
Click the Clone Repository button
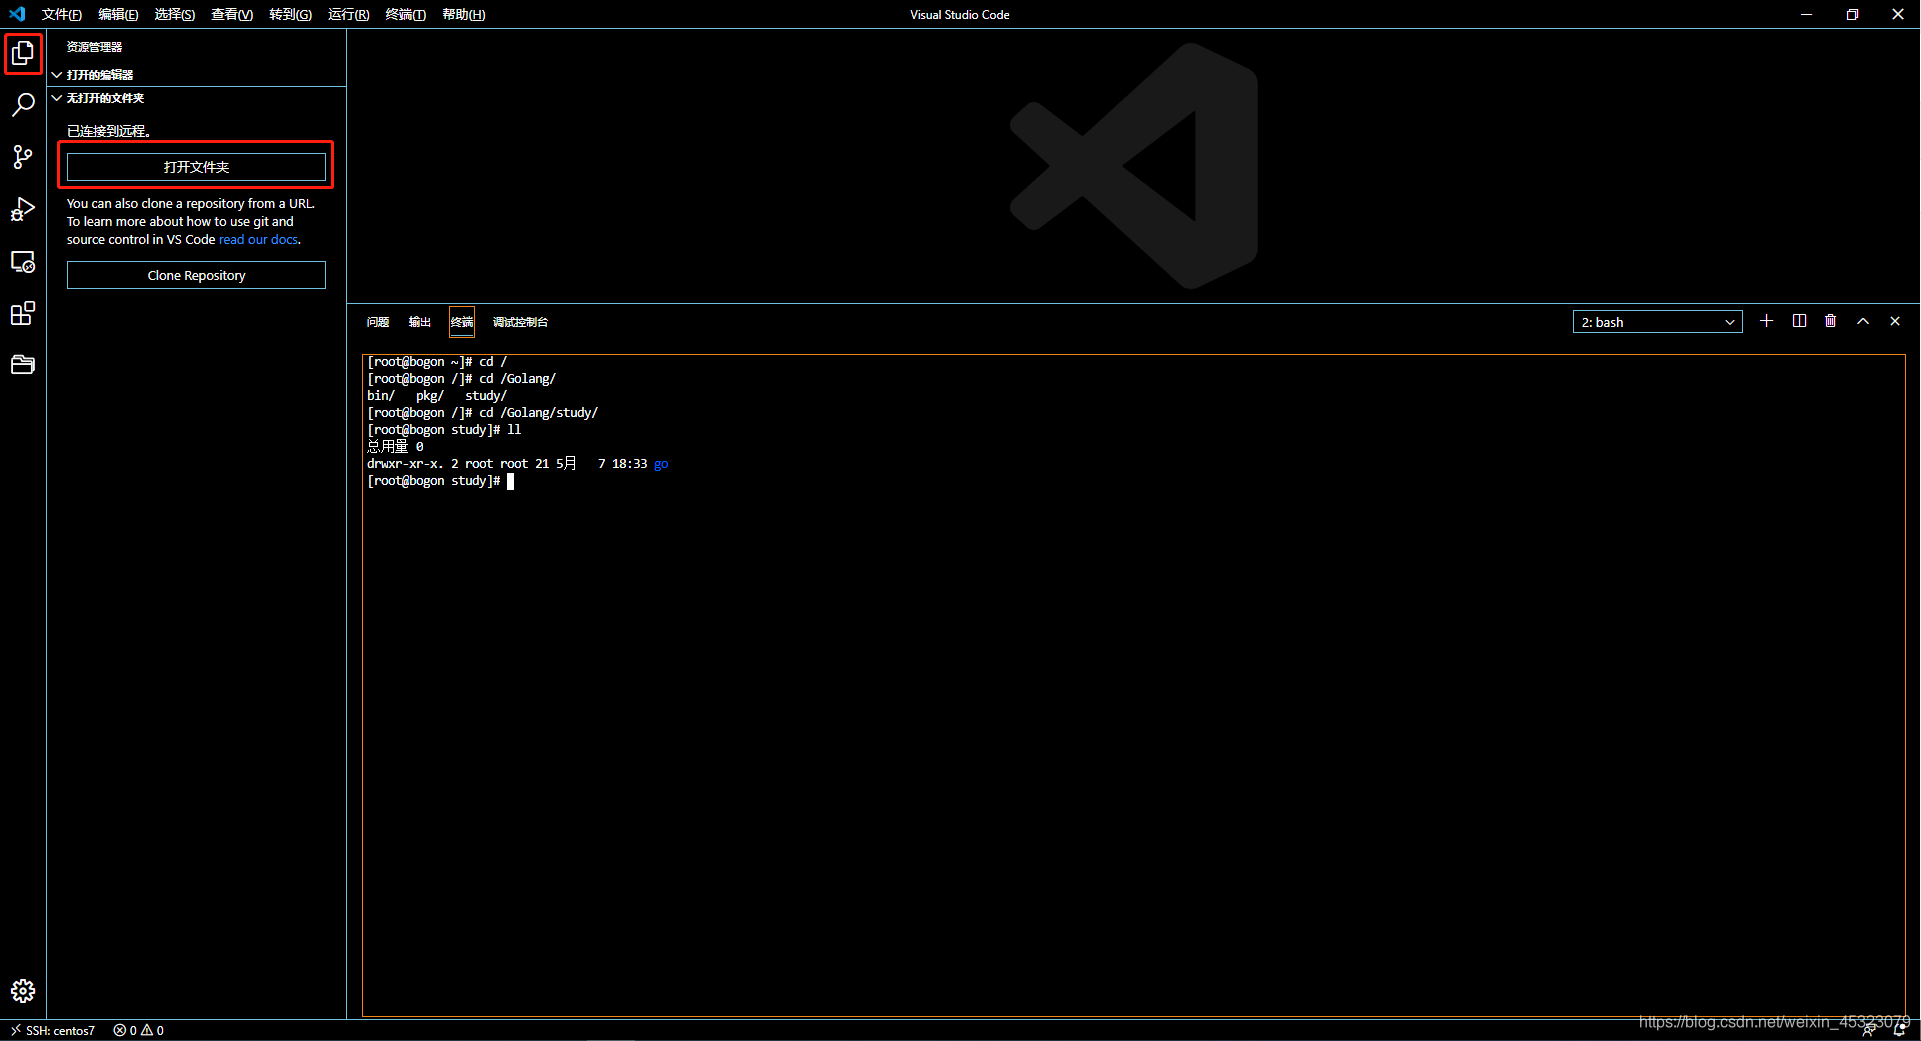click(x=196, y=275)
